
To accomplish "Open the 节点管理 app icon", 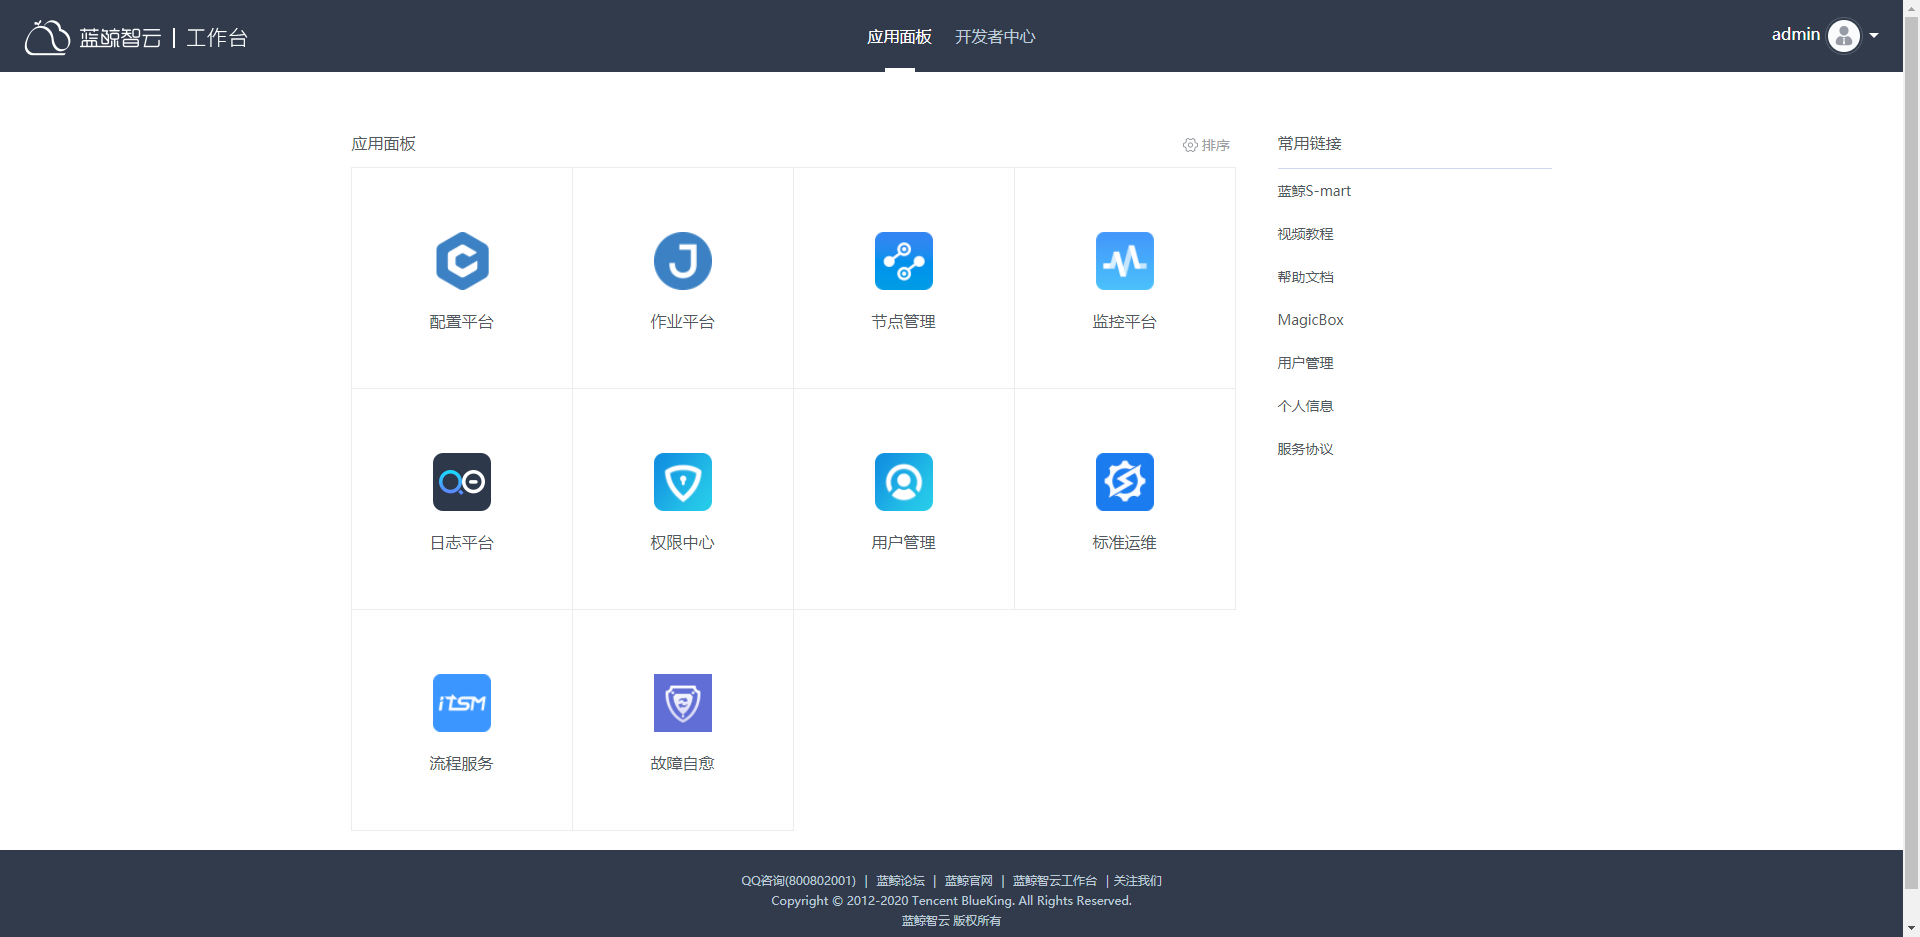I will tap(904, 261).
